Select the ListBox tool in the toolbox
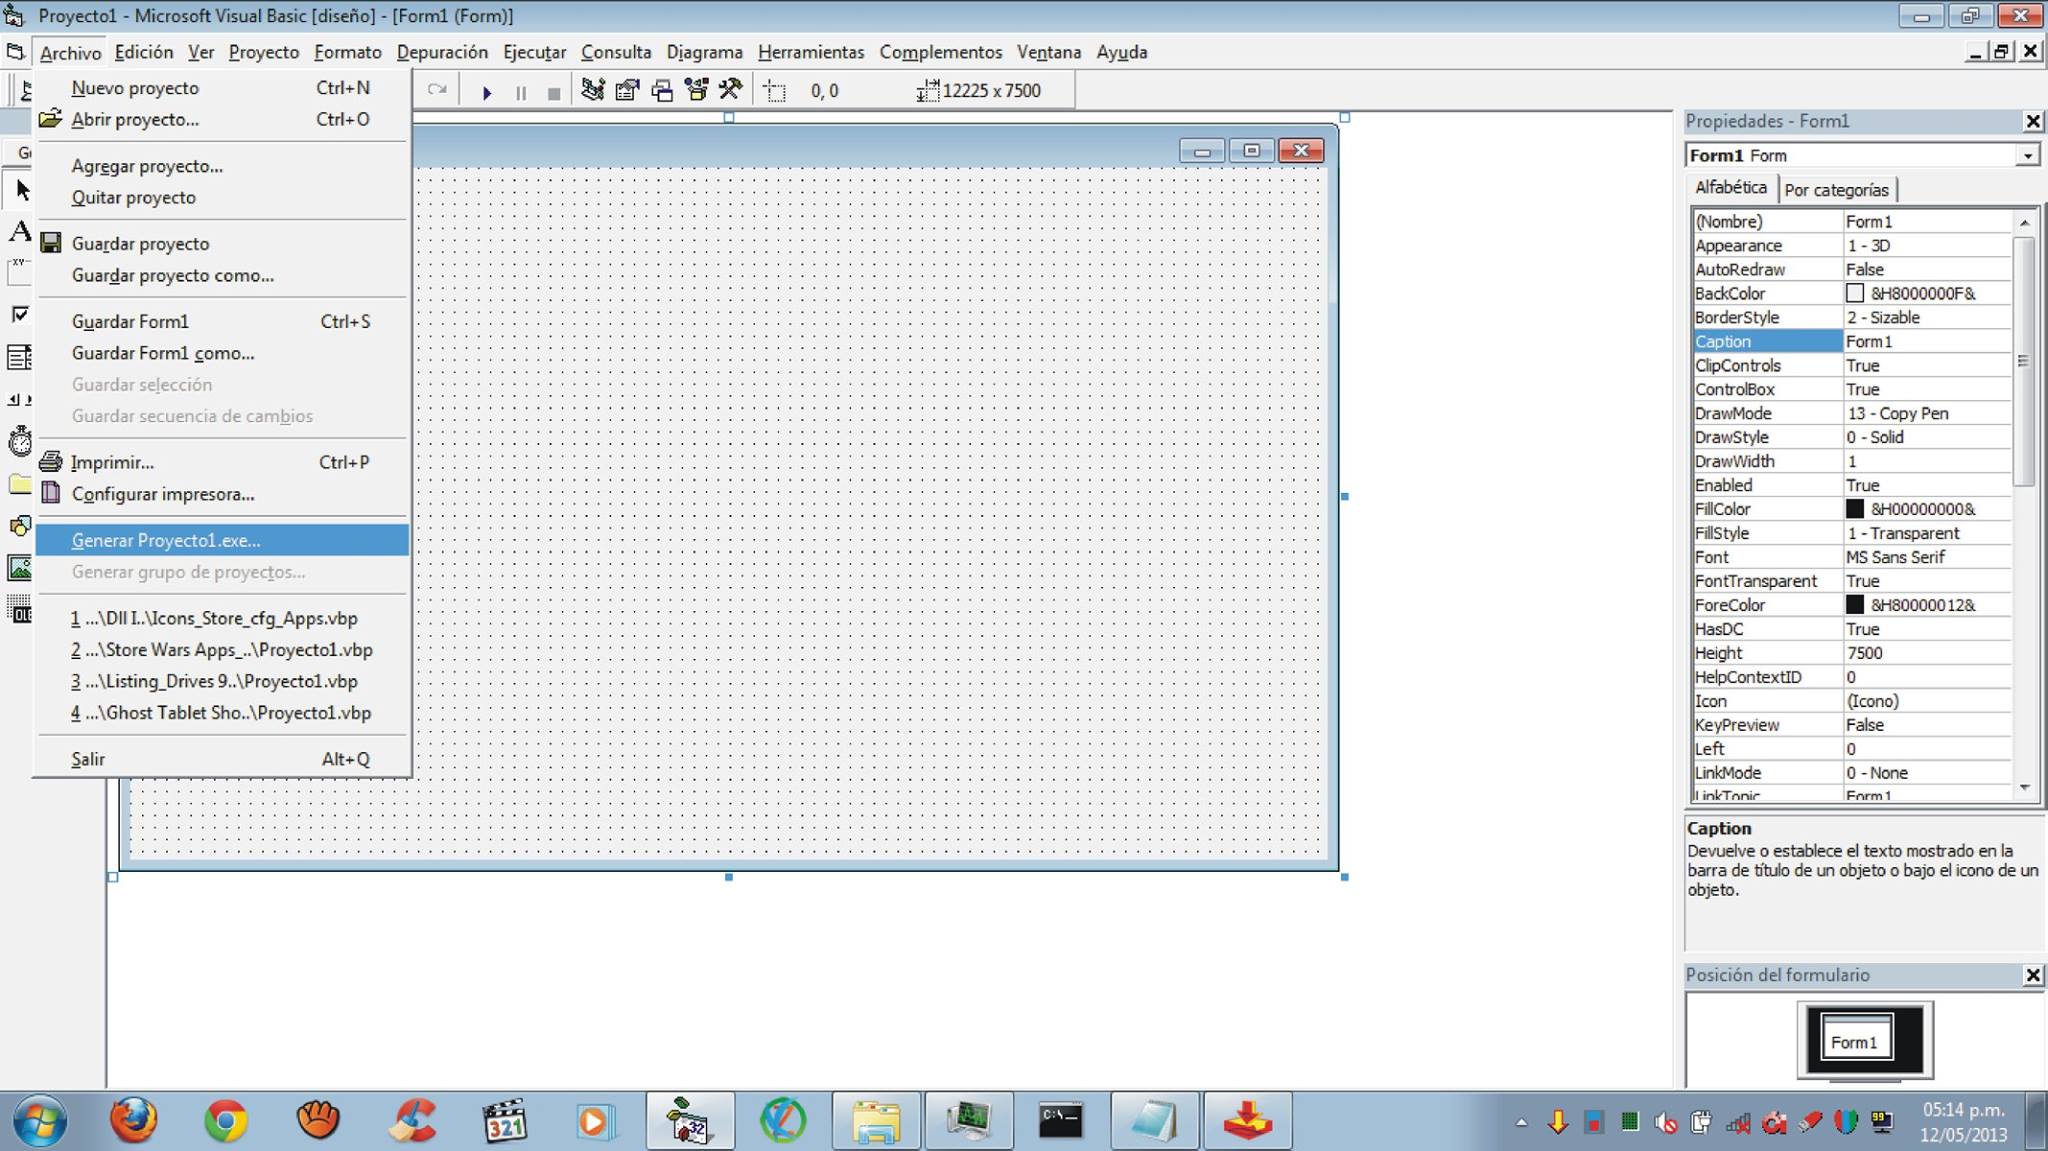The width and height of the screenshot is (2048, 1151). 20,357
